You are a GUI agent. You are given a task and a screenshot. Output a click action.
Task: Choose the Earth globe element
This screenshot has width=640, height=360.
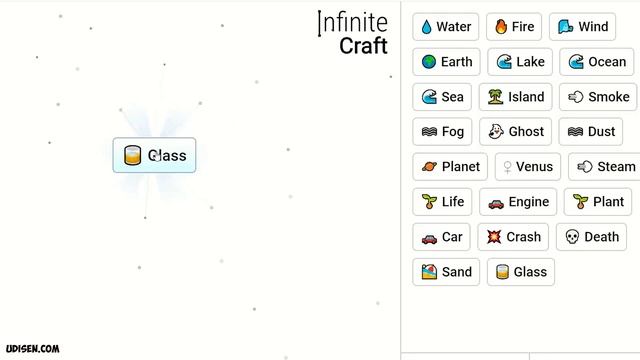click(x=446, y=62)
